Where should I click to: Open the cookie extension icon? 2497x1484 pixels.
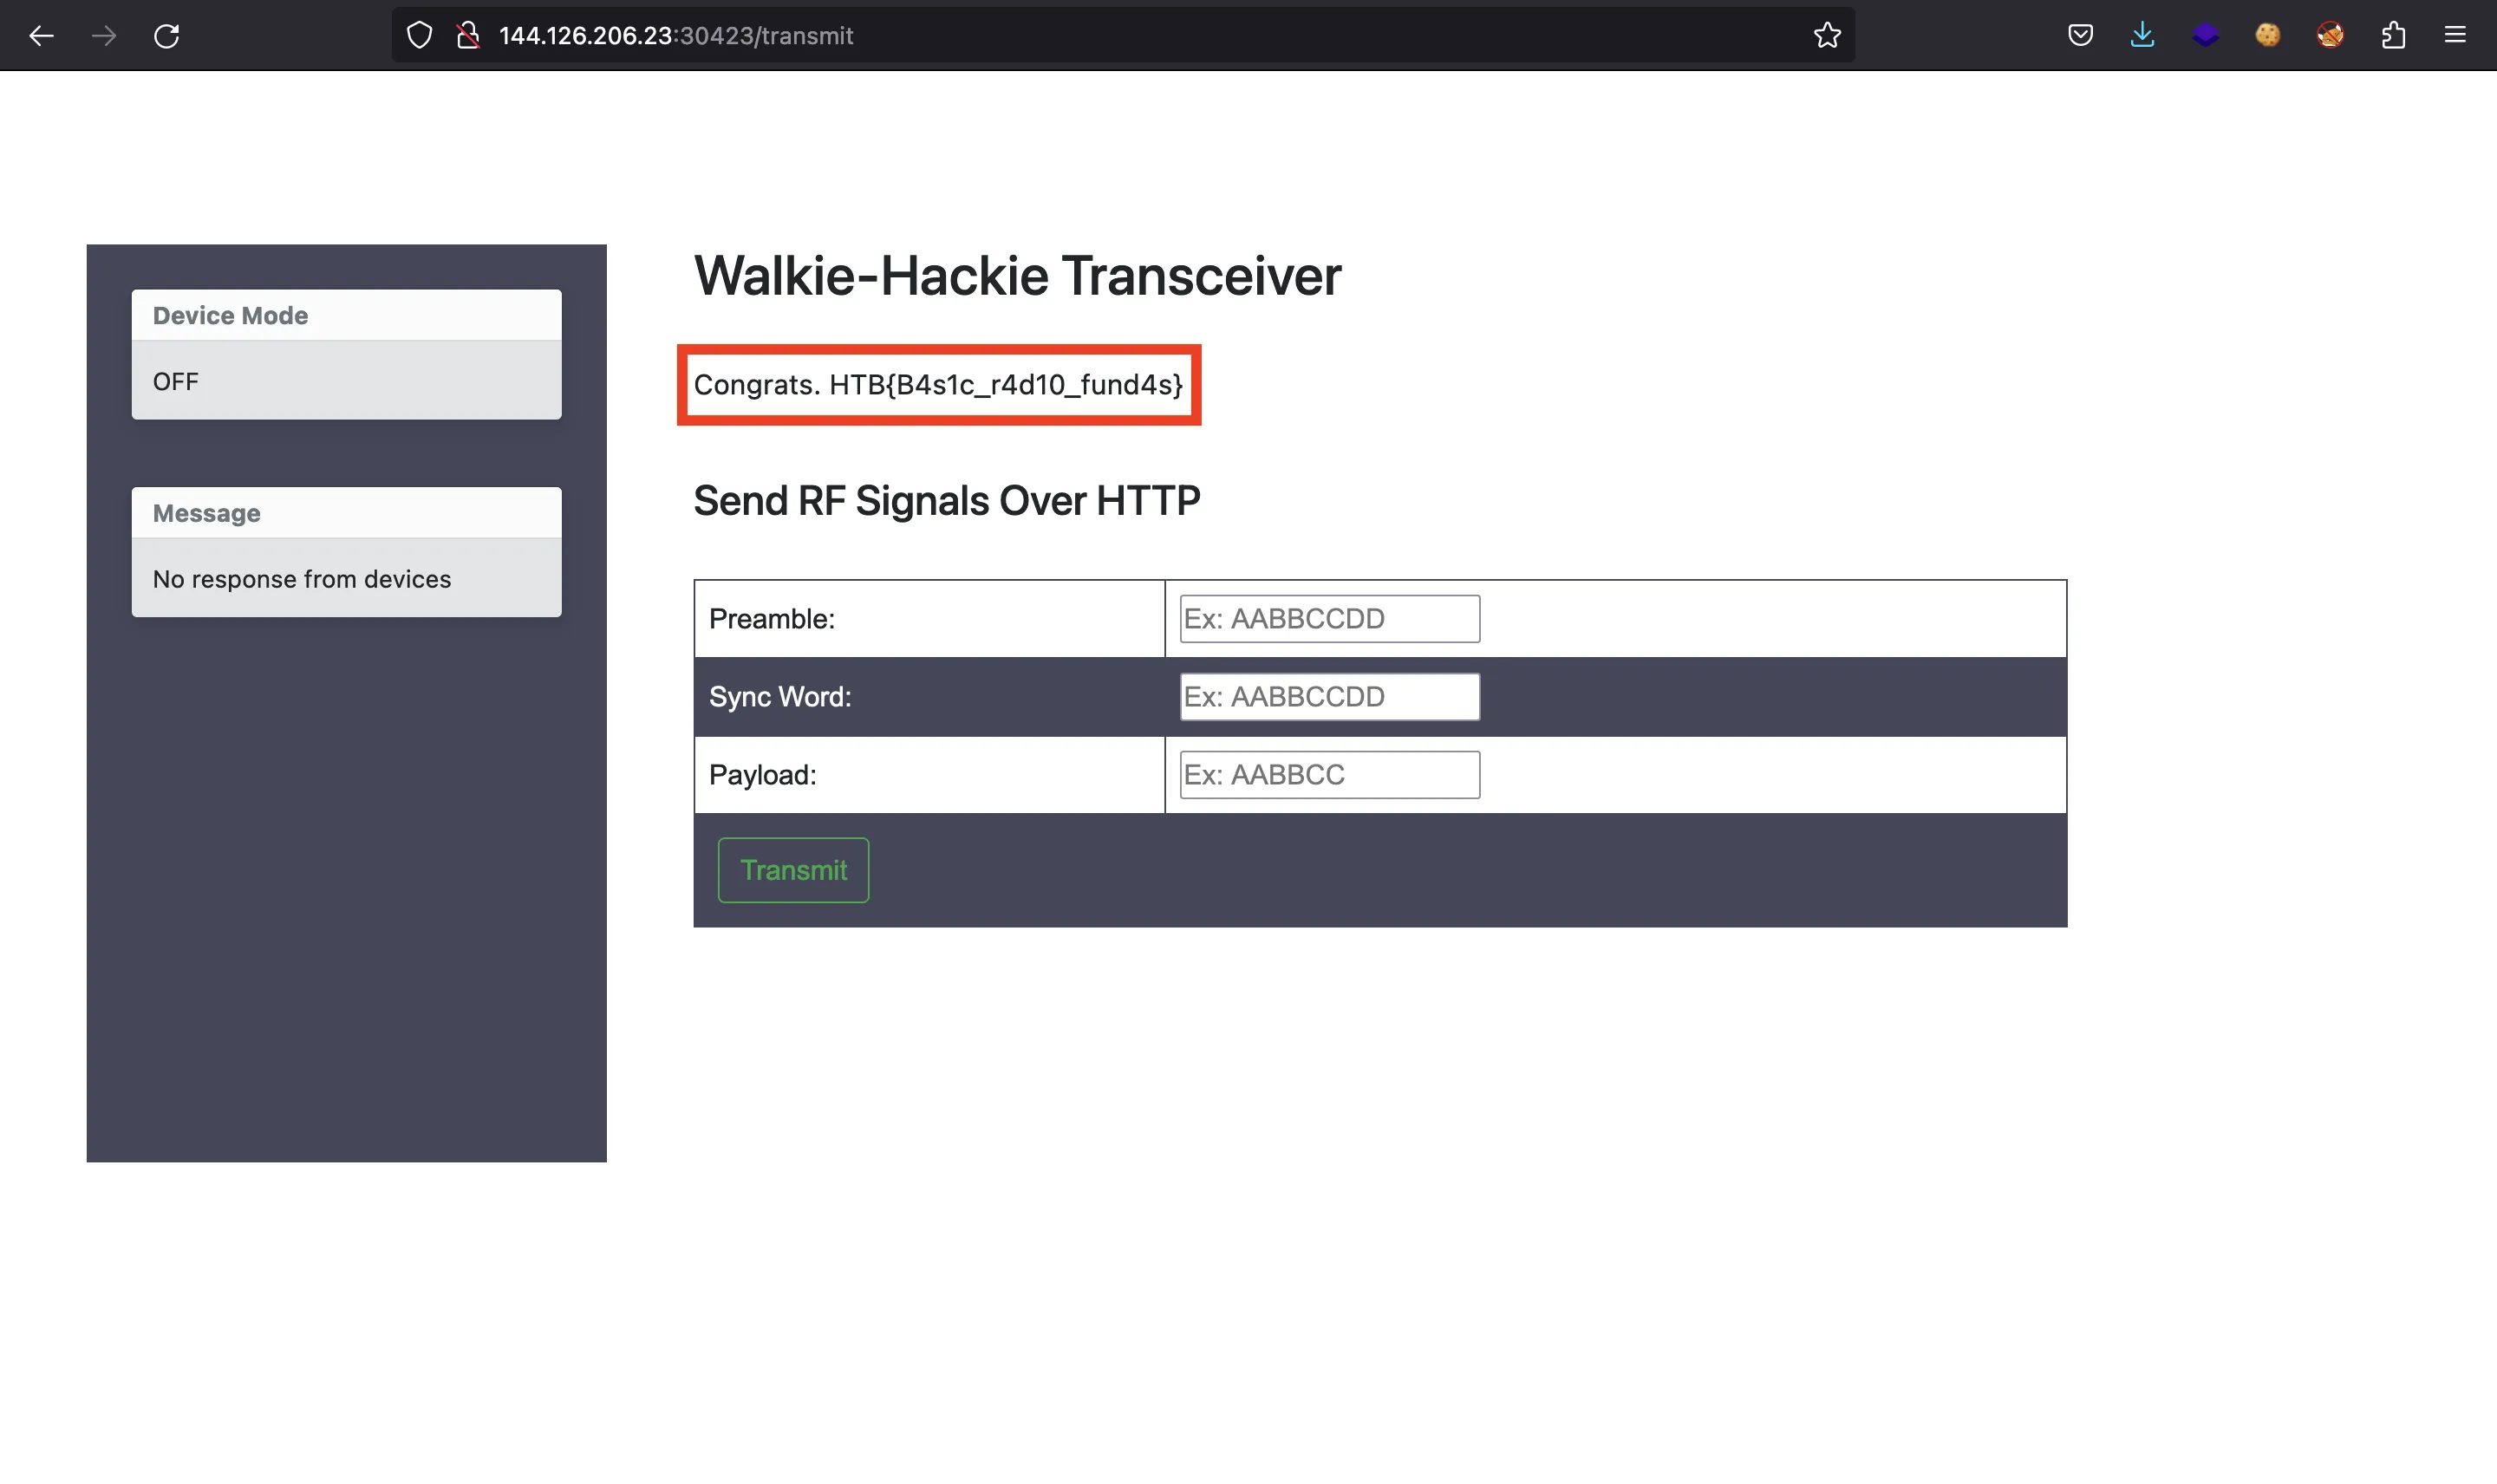pyautogui.click(x=2268, y=36)
